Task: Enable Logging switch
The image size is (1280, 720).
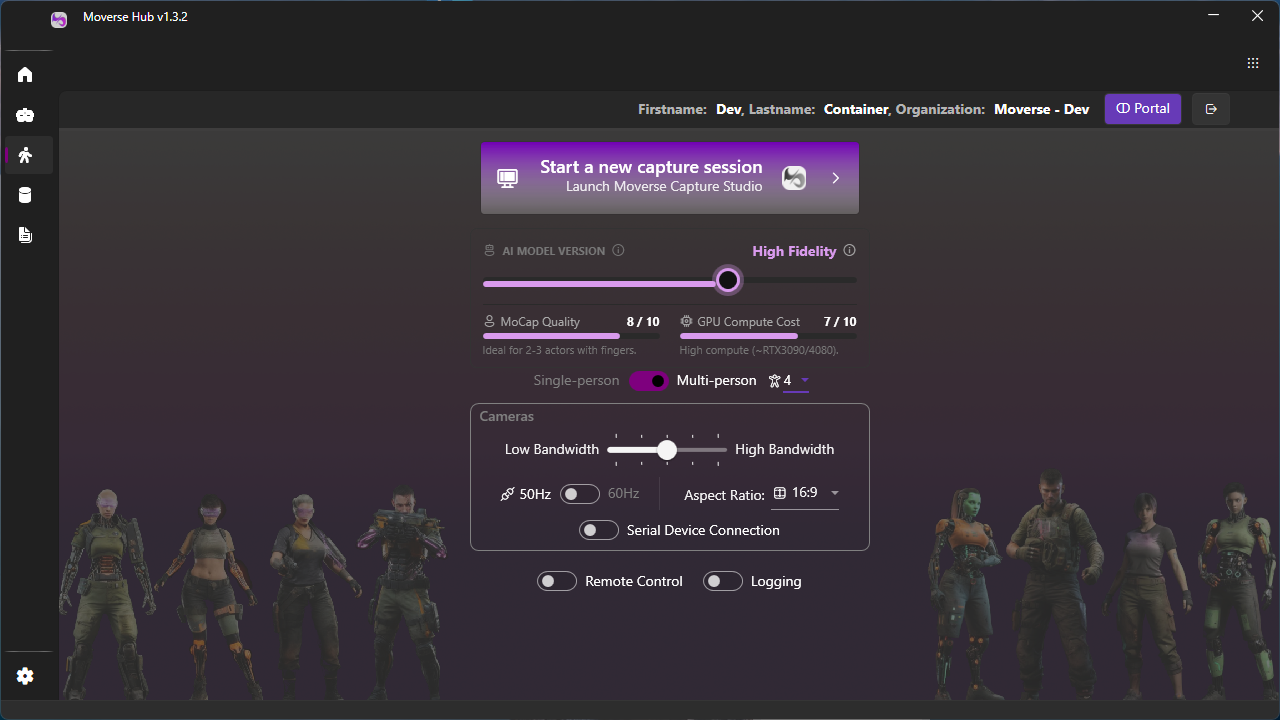Action: pyautogui.click(x=723, y=581)
